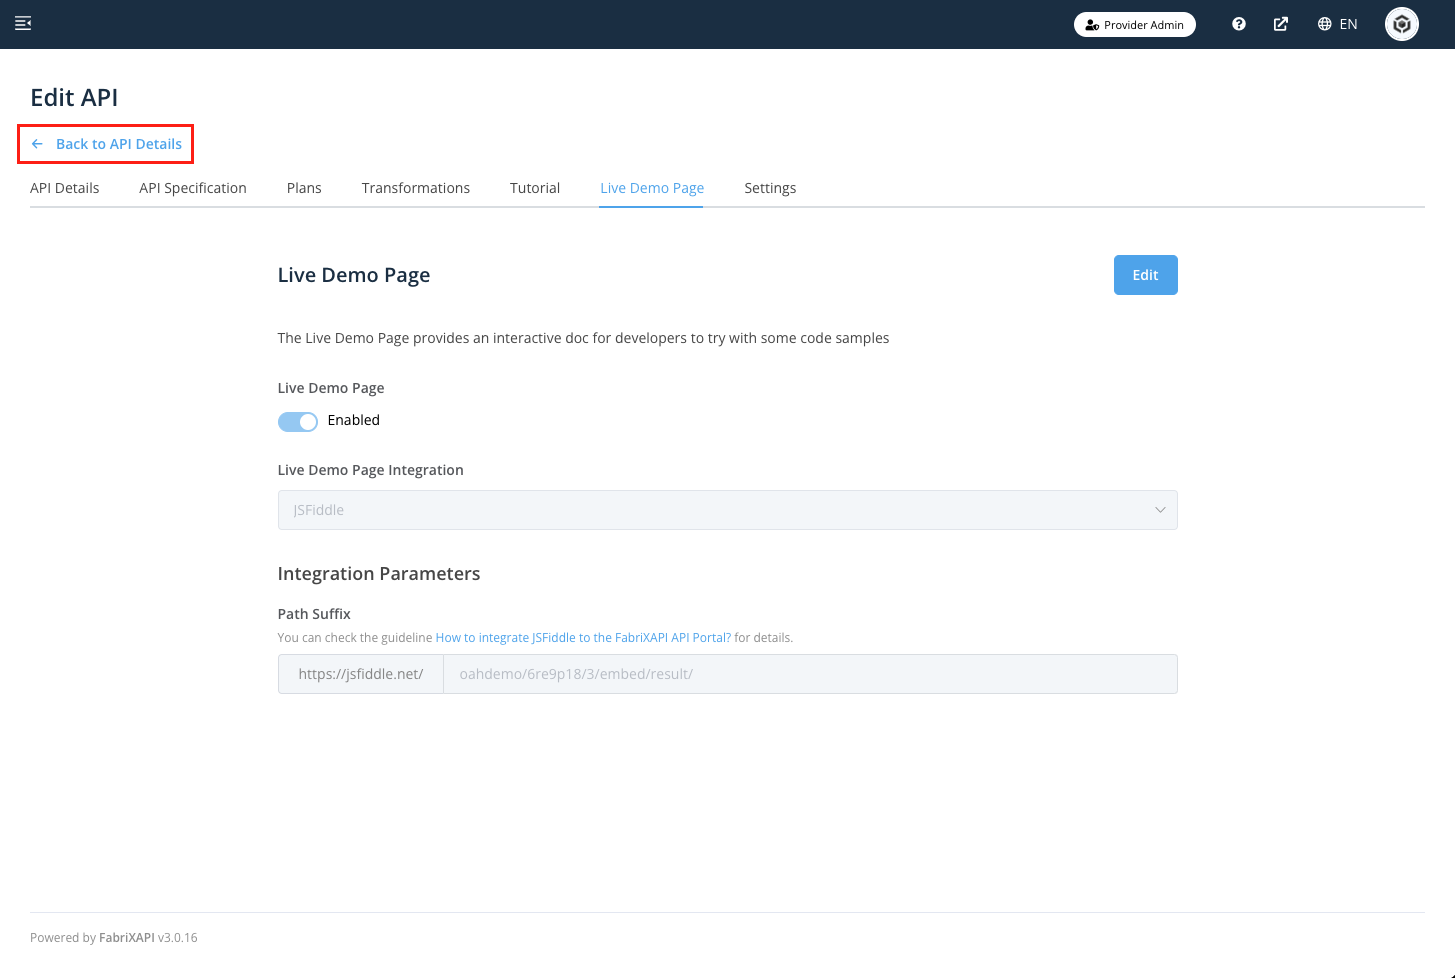Switch to the API Specification tab

[x=193, y=188]
